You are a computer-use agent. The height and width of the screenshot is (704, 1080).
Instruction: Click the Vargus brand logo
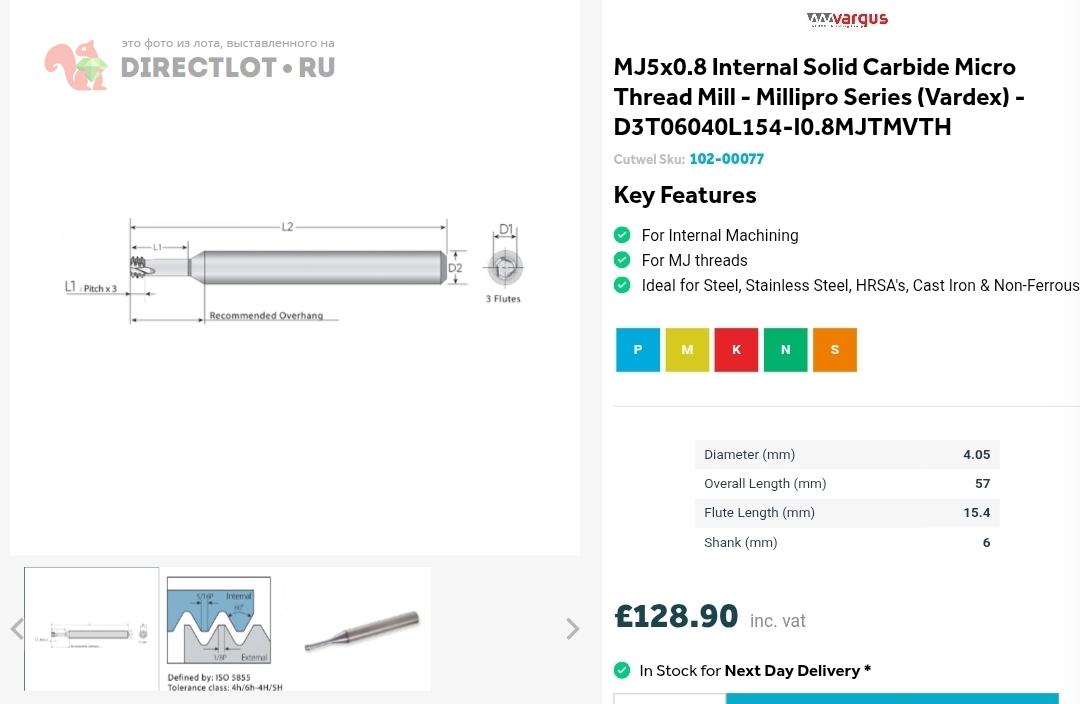tap(847, 19)
